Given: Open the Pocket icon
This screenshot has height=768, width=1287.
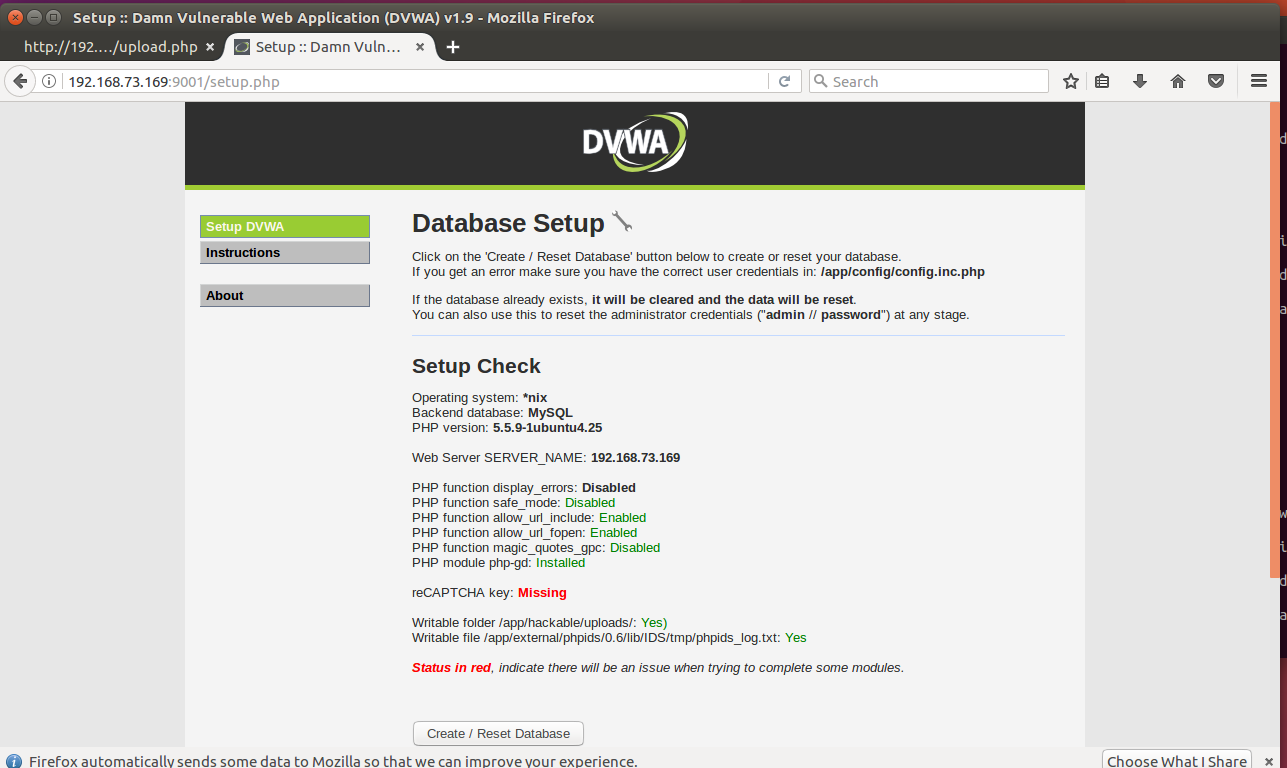Looking at the screenshot, I should (x=1216, y=82).
